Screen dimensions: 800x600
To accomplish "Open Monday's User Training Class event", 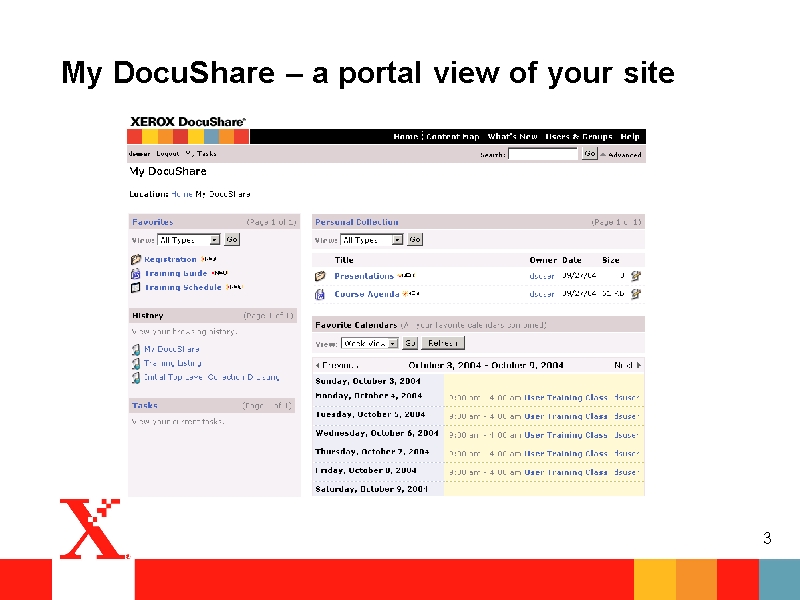I will pyautogui.click(x=566, y=397).
